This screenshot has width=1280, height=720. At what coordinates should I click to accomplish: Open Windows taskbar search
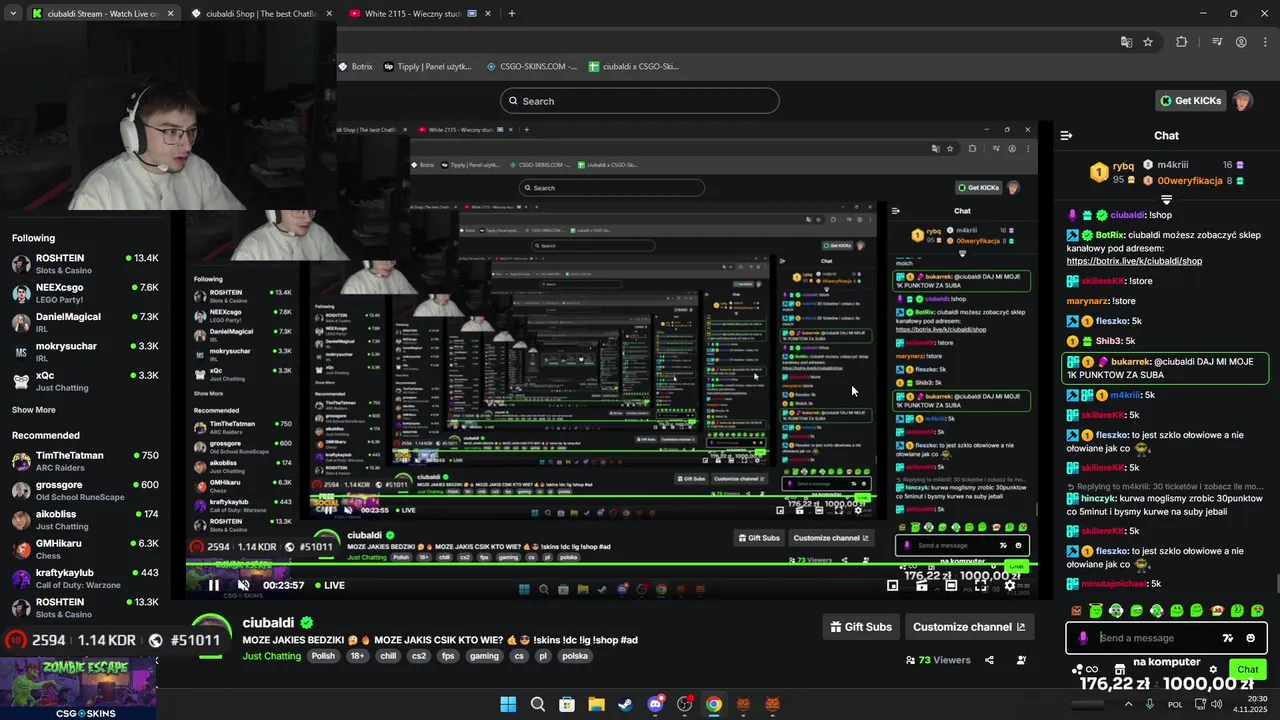[x=538, y=705]
